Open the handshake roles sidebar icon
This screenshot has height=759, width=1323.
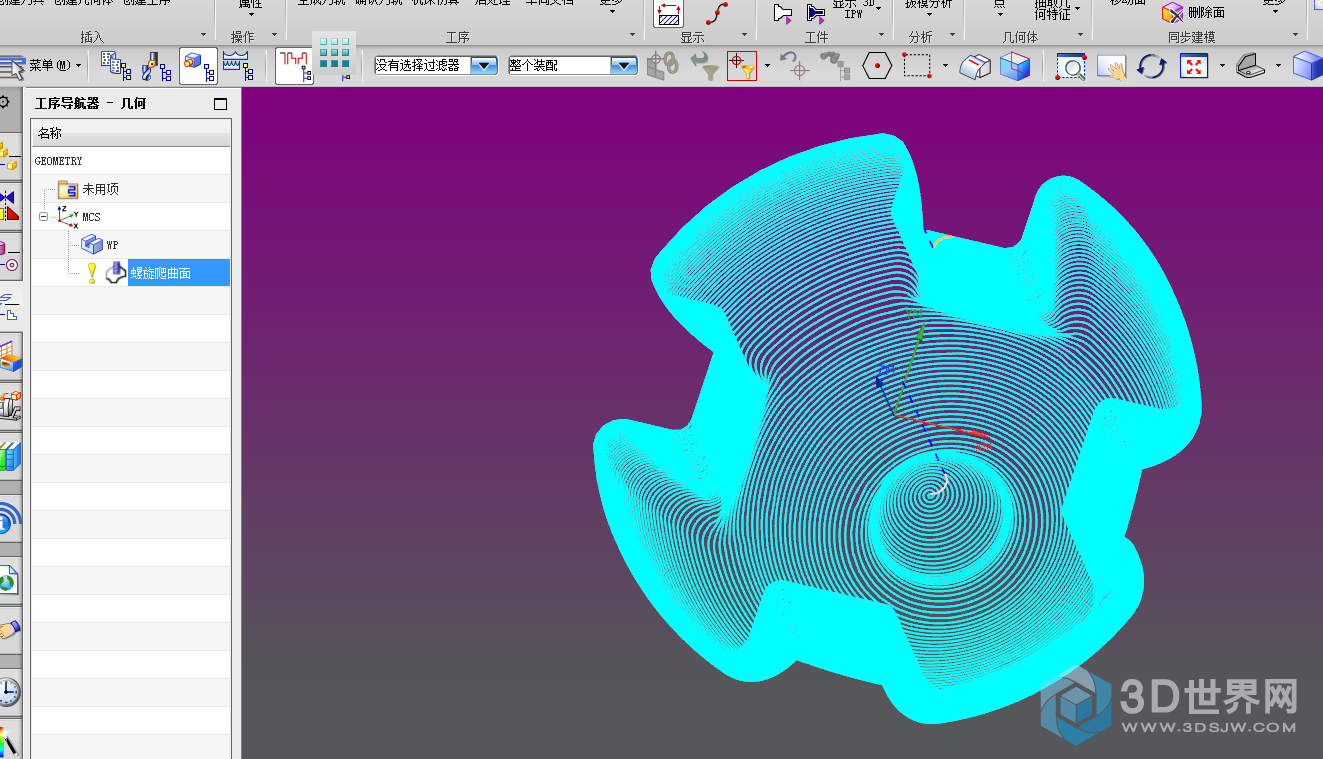coord(9,629)
